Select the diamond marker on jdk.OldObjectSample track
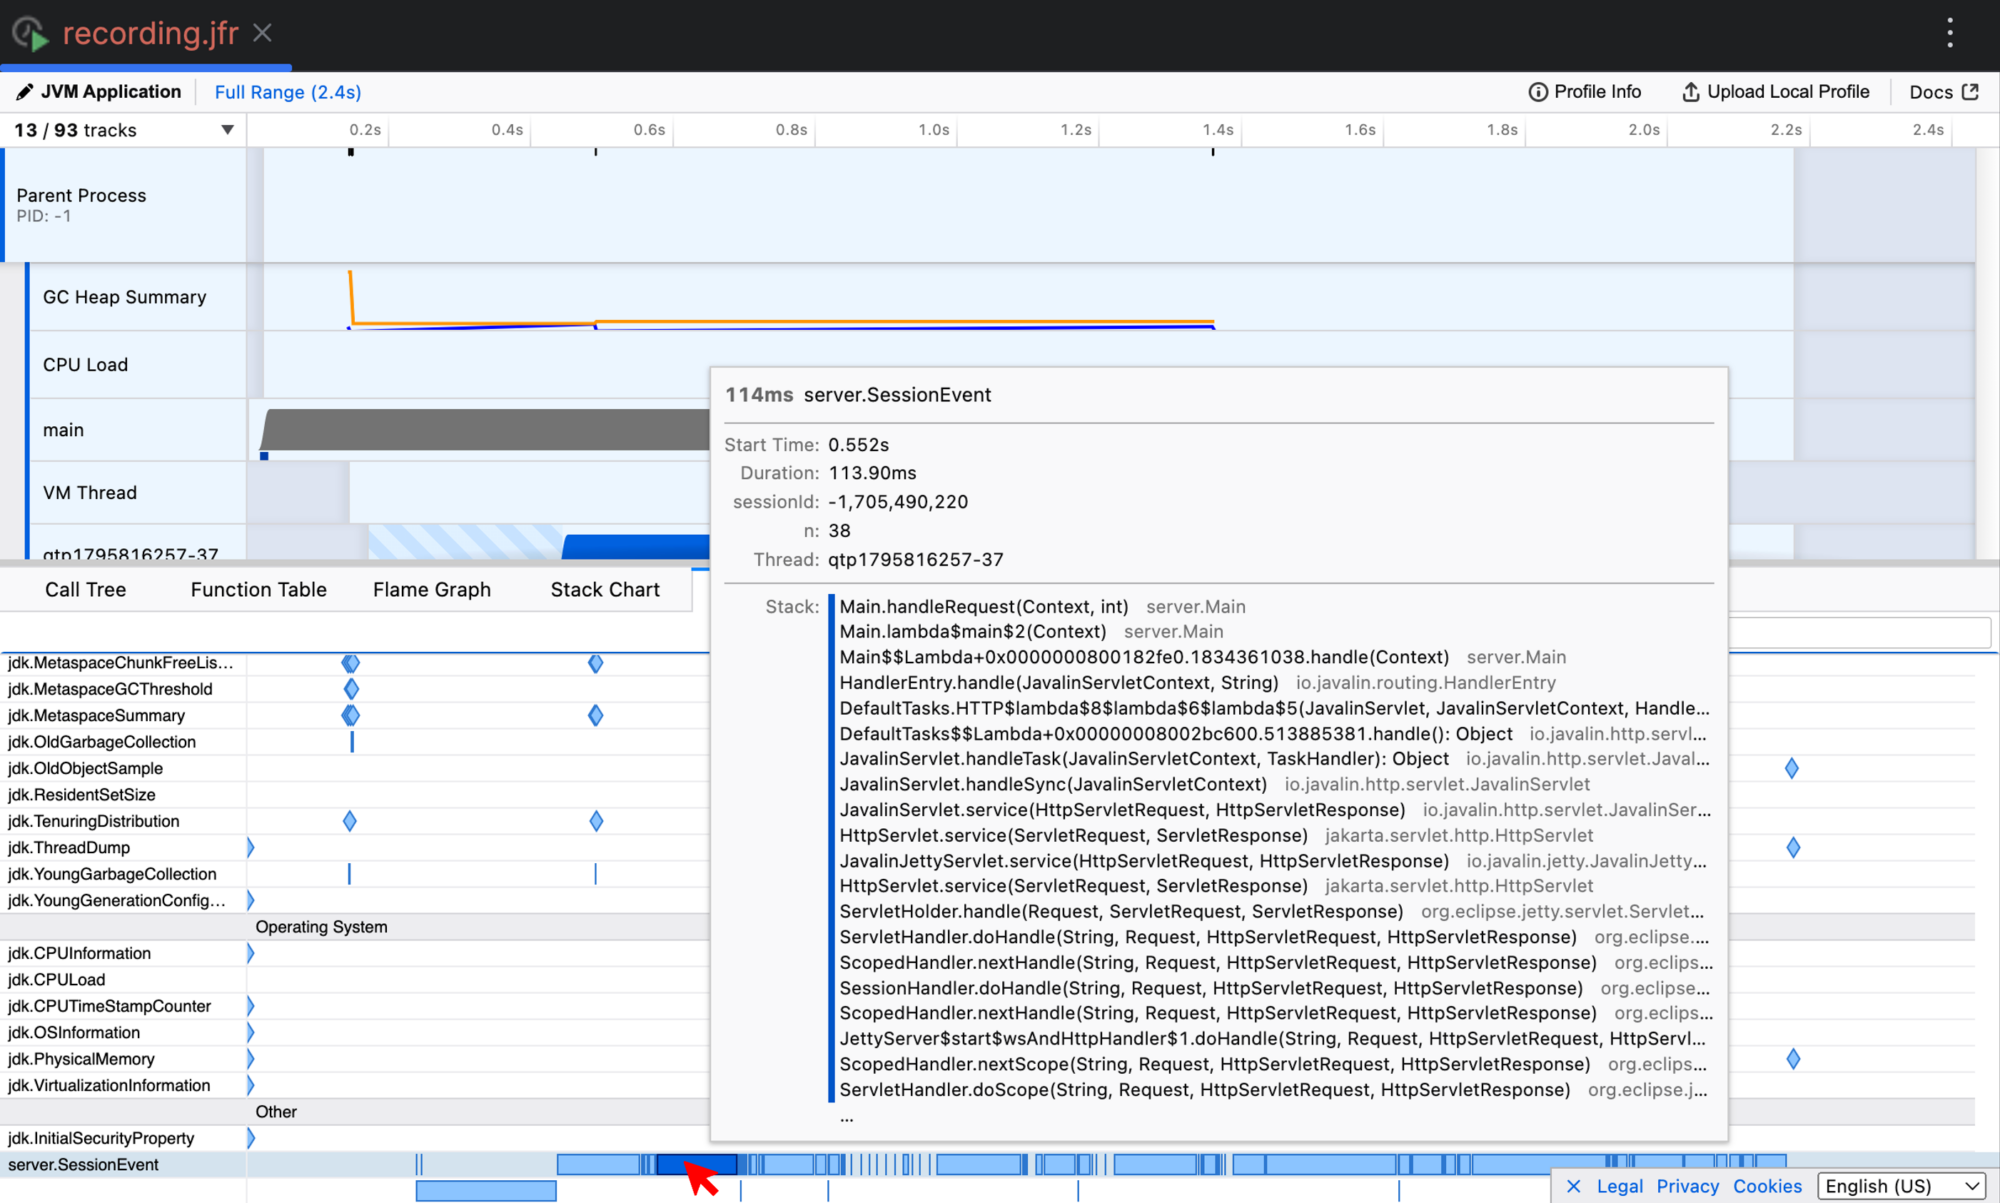This screenshot has width=2000, height=1203. (x=1791, y=768)
